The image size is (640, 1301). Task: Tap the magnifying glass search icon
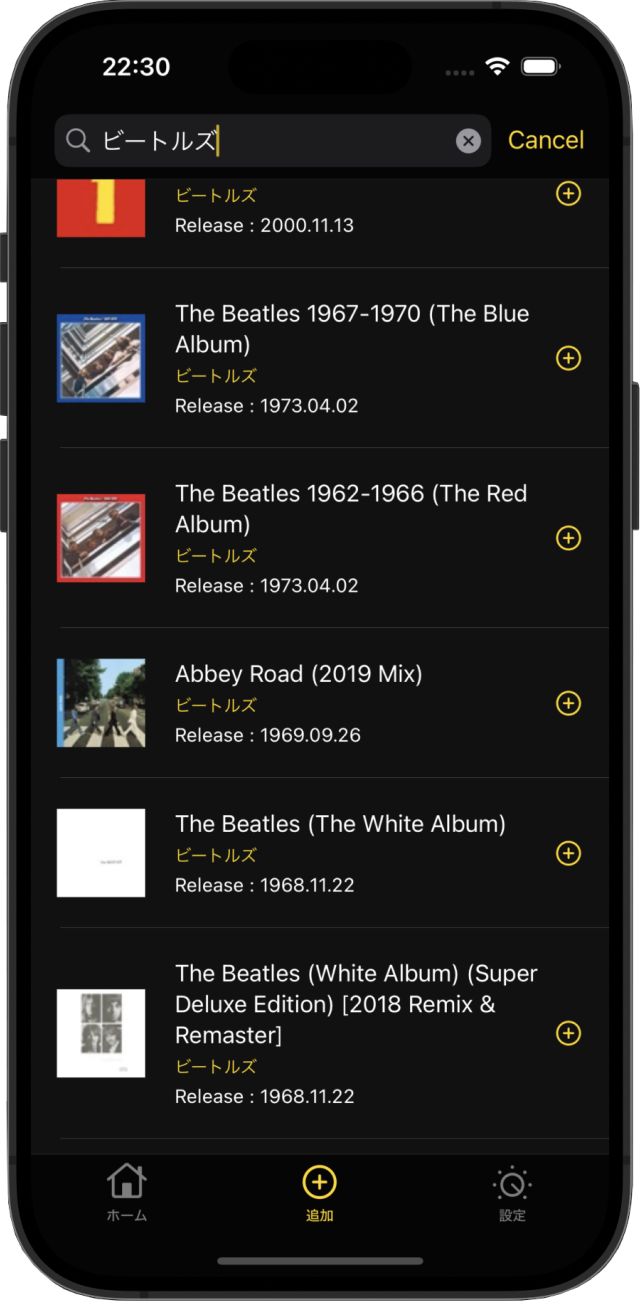click(78, 141)
